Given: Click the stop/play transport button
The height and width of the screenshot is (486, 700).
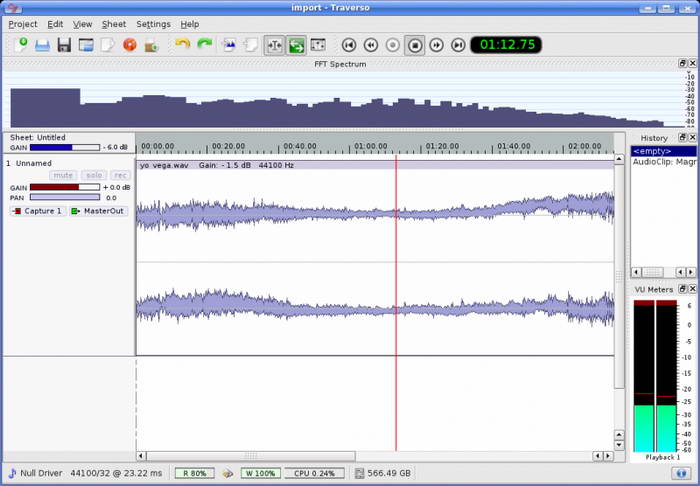Looking at the screenshot, I should coord(415,45).
